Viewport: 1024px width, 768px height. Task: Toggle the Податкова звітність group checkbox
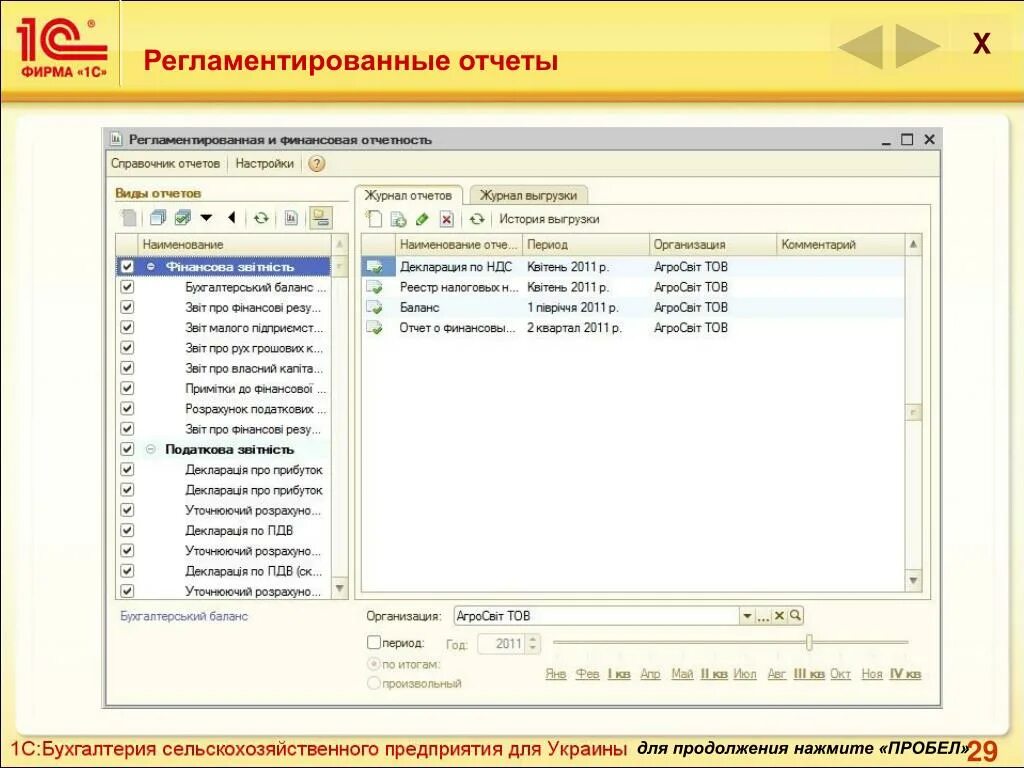coord(127,449)
